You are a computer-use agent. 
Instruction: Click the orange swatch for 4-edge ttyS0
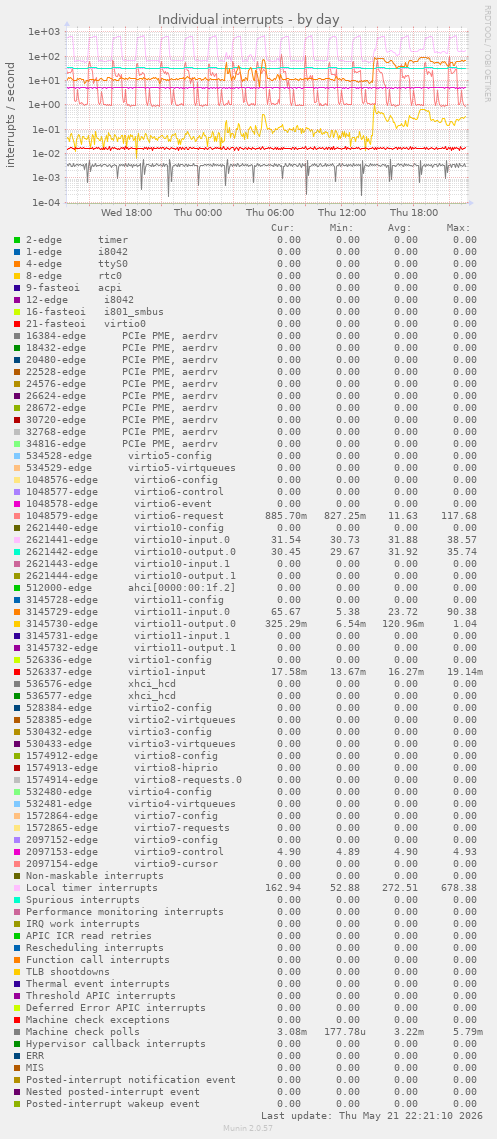pos(17,264)
